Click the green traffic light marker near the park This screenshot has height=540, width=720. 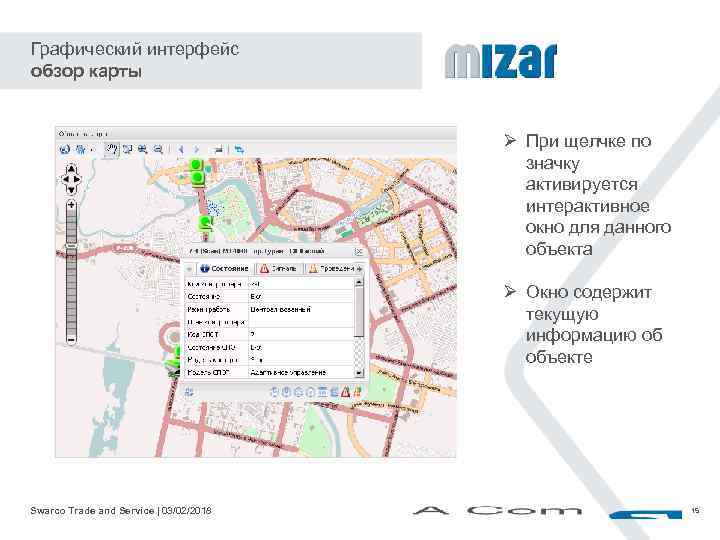point(206,225)
